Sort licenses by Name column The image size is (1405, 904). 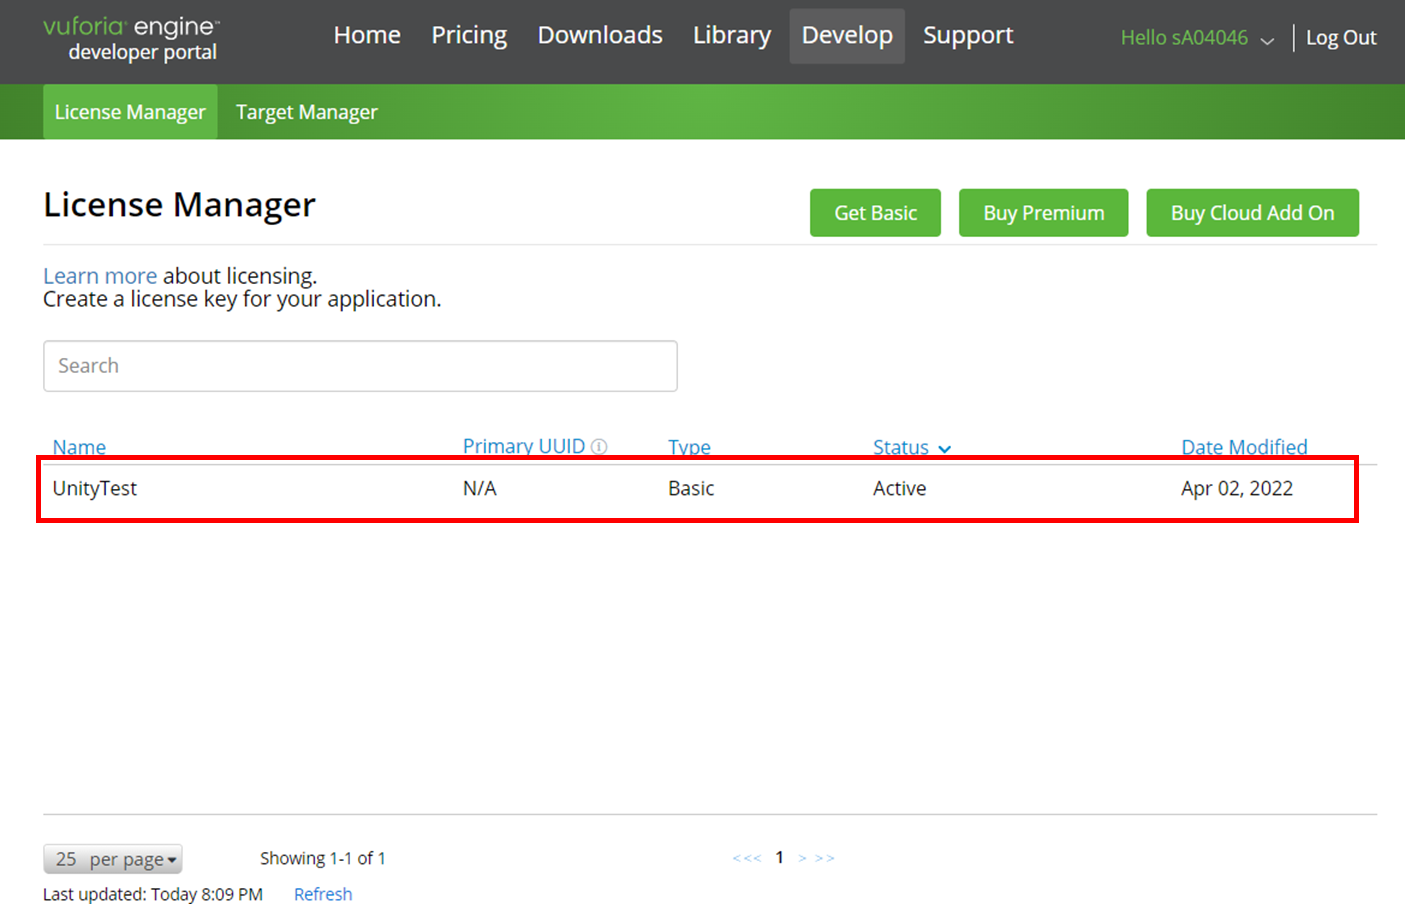pyautogui.click(x=79, y=447)
